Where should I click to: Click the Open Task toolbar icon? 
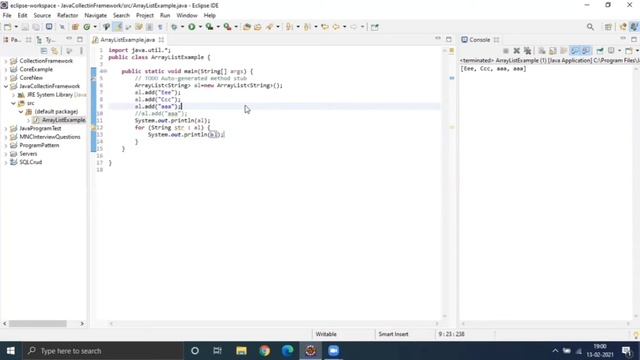258,27
